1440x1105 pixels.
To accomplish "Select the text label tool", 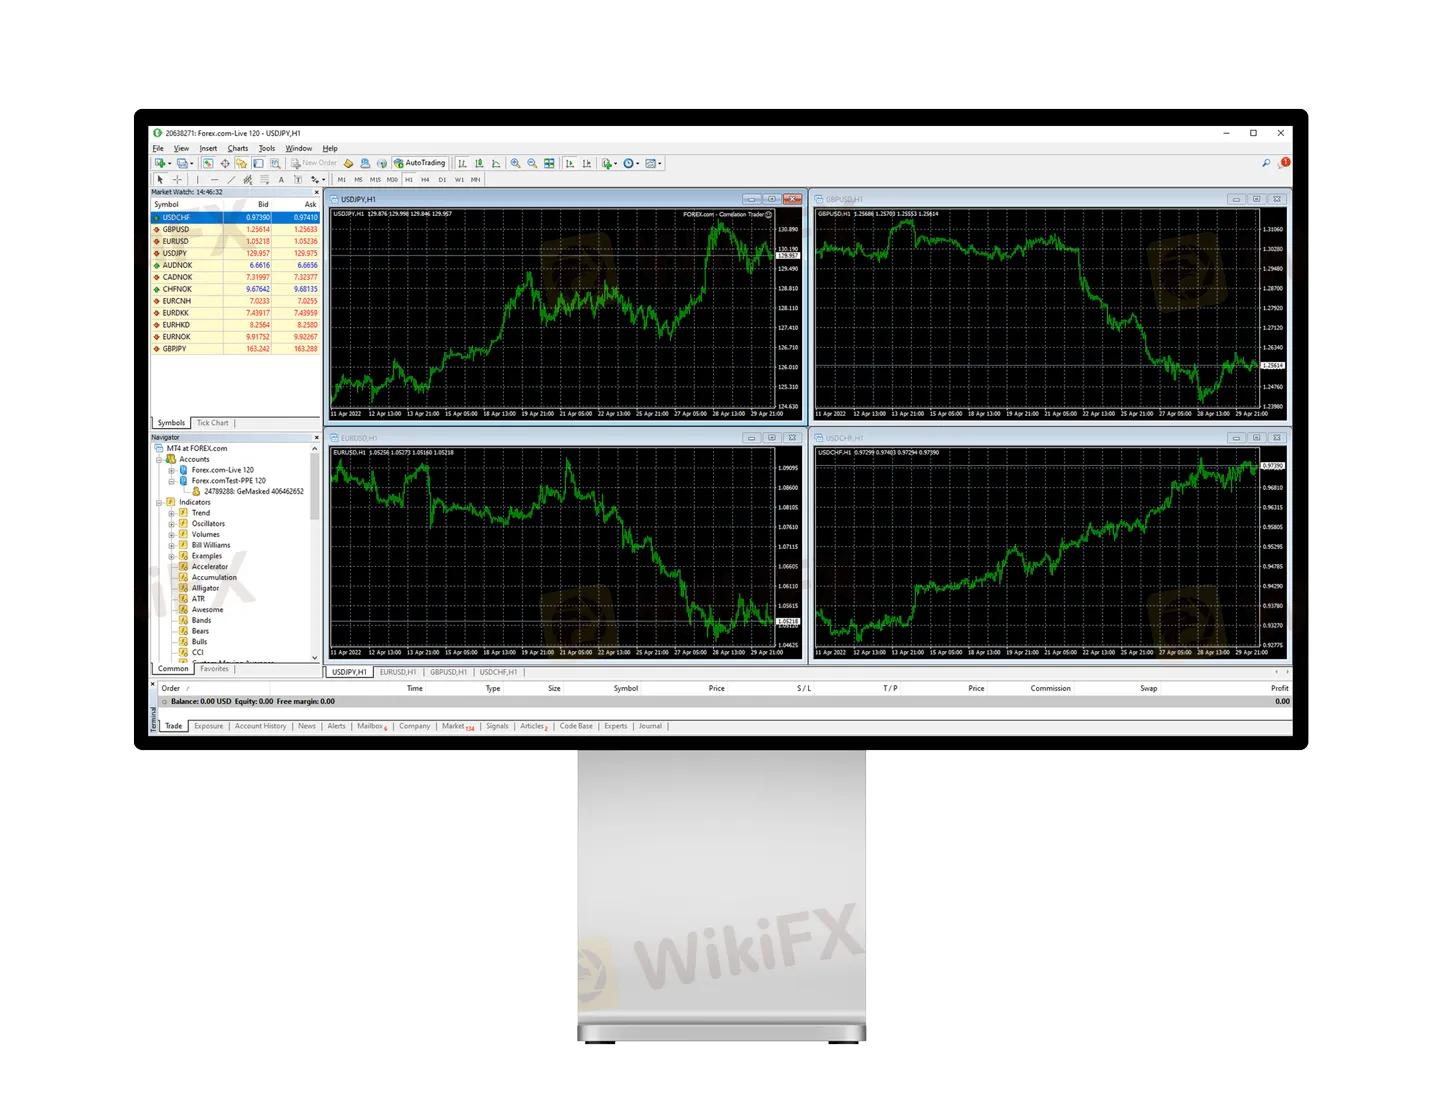I will pyautogui.click(x=297, y=180).
